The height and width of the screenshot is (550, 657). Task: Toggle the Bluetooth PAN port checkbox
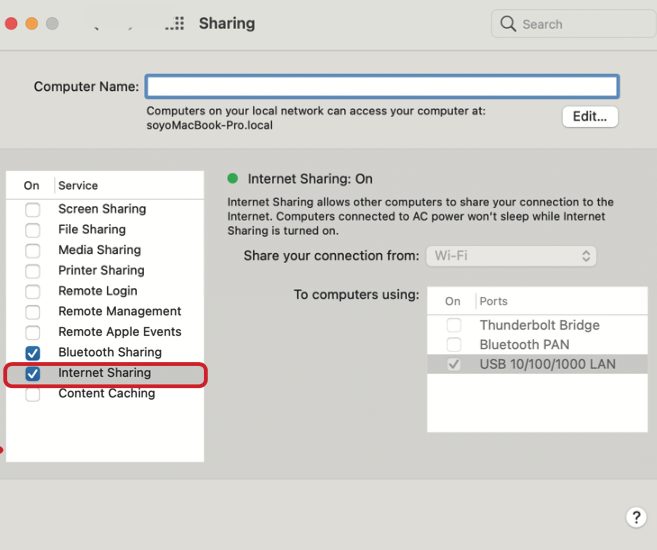(x=454, y=345)
